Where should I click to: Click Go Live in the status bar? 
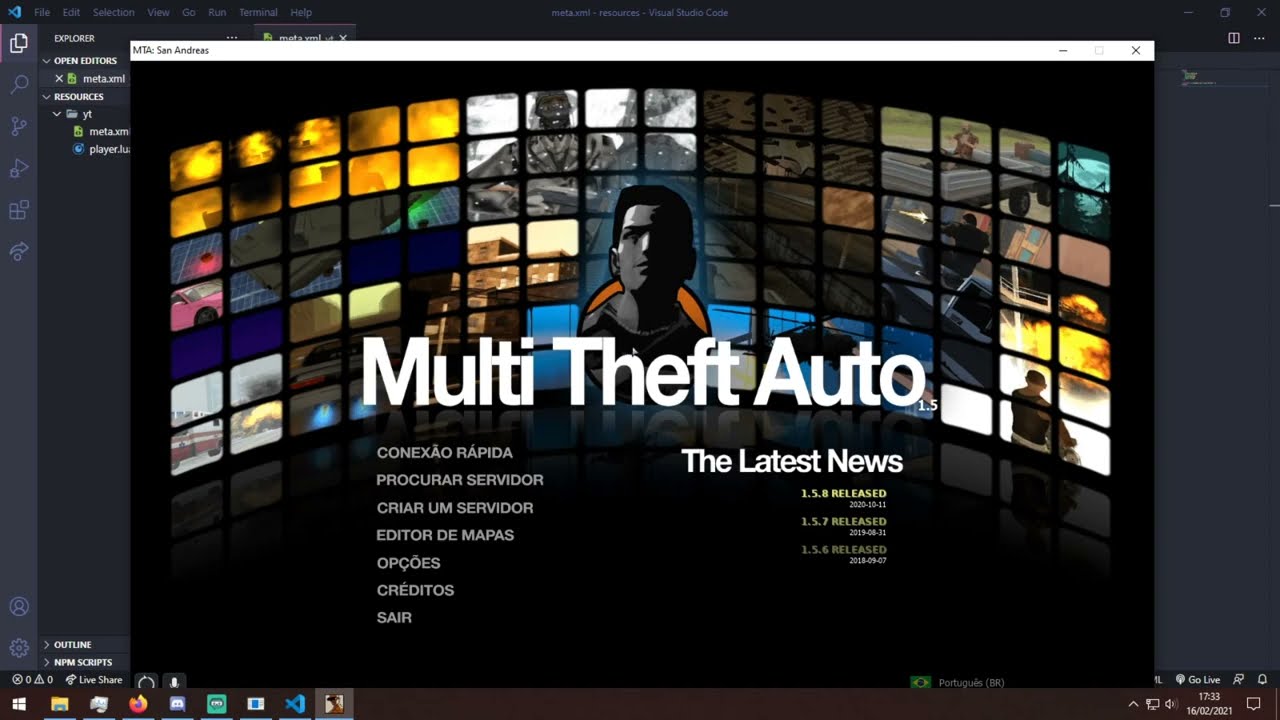click(1198, 680)
